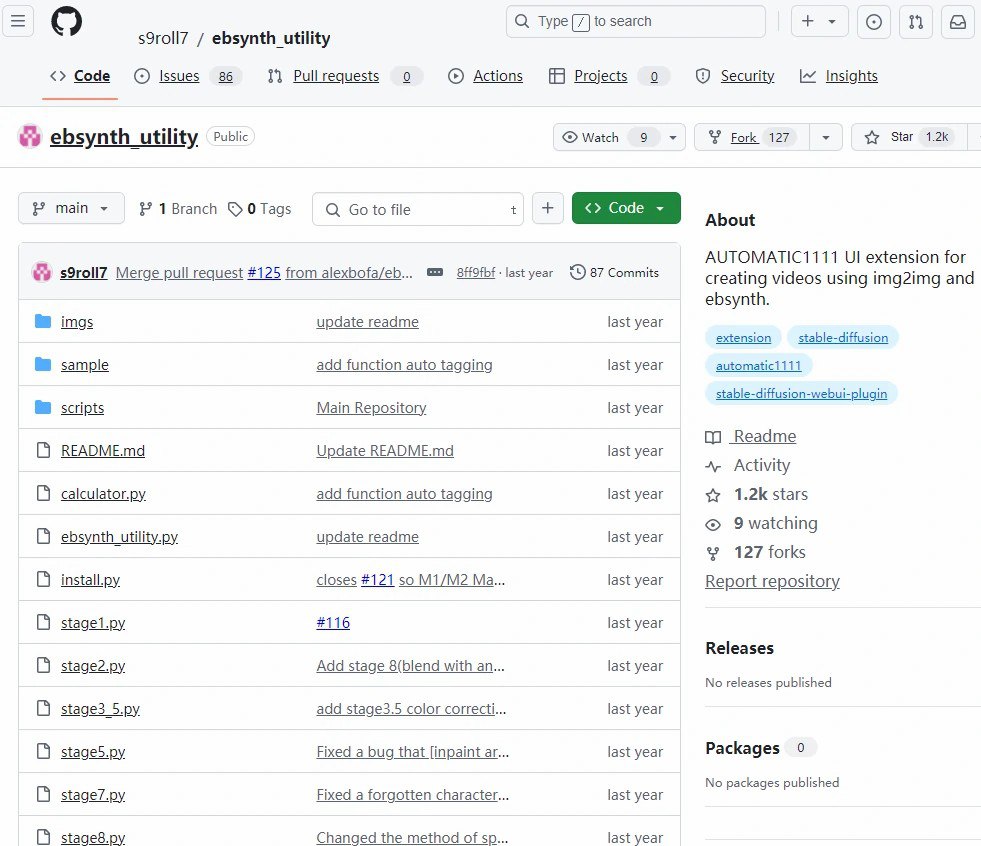Open the ebsynth_utility.py file
The image size is (981, 846).
(x=119, y=537)
